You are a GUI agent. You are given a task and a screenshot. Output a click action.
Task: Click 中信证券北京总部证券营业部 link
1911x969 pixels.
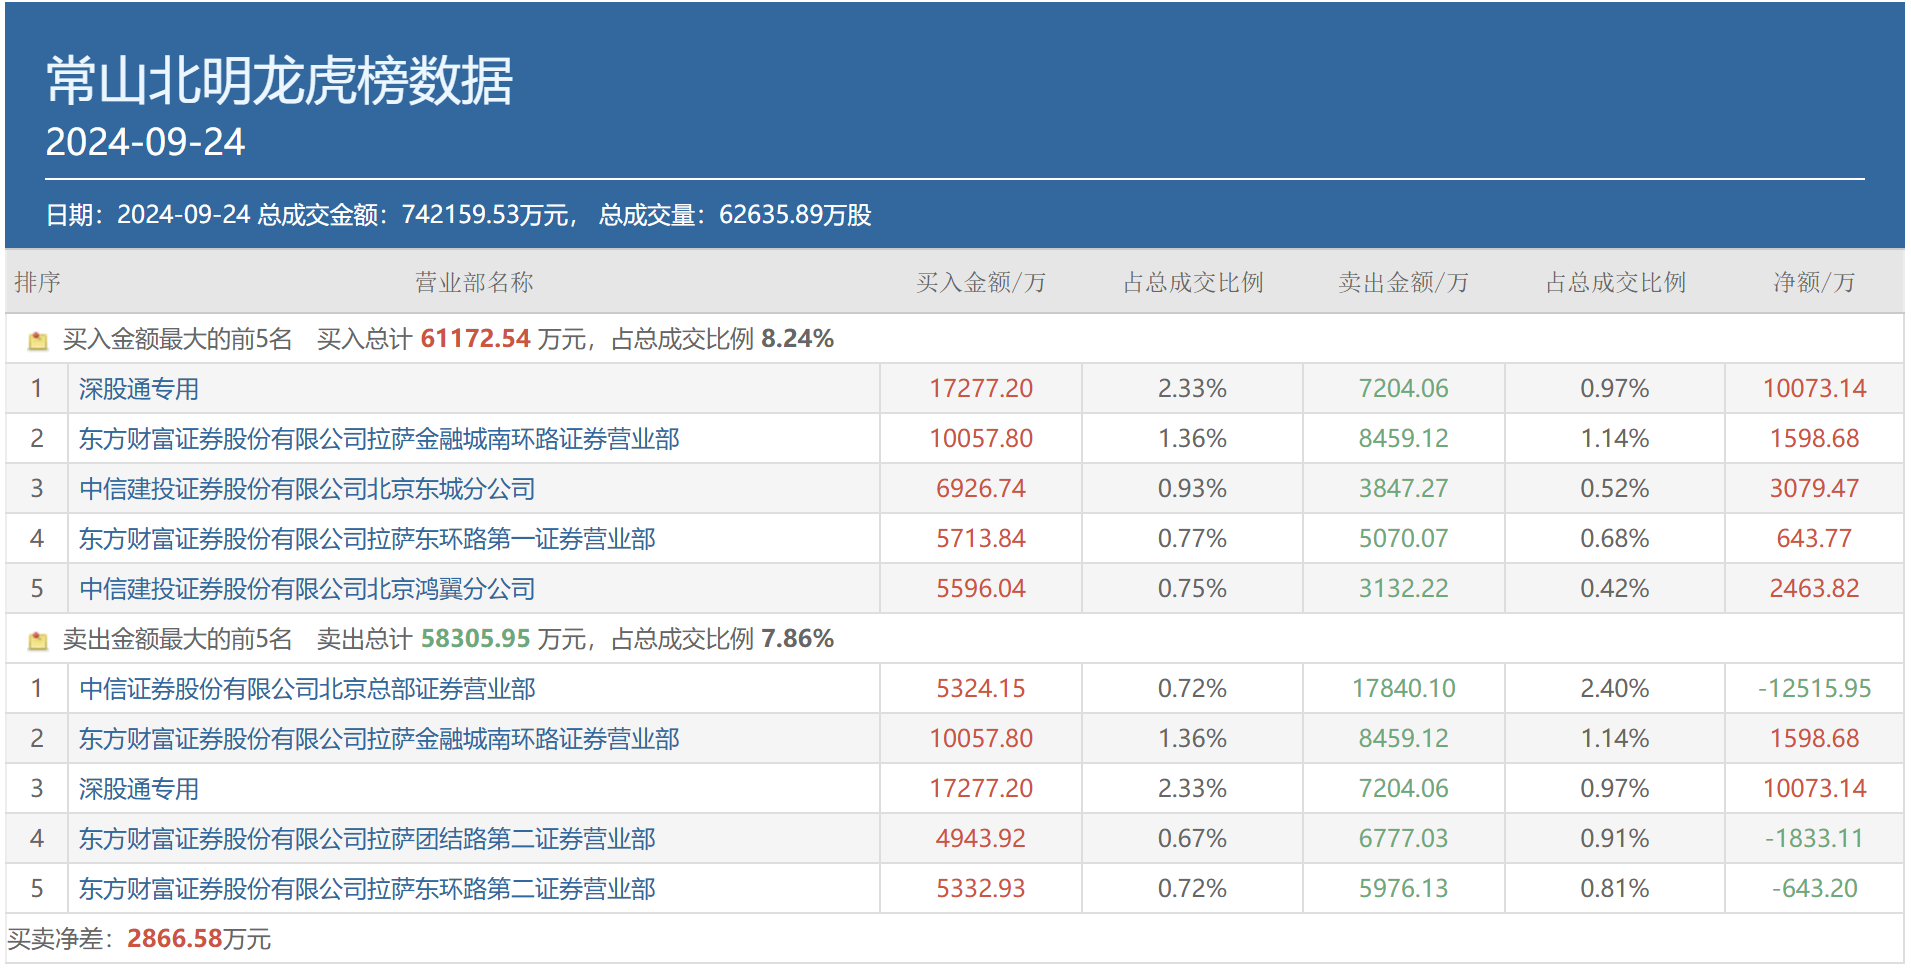point(307,689)
